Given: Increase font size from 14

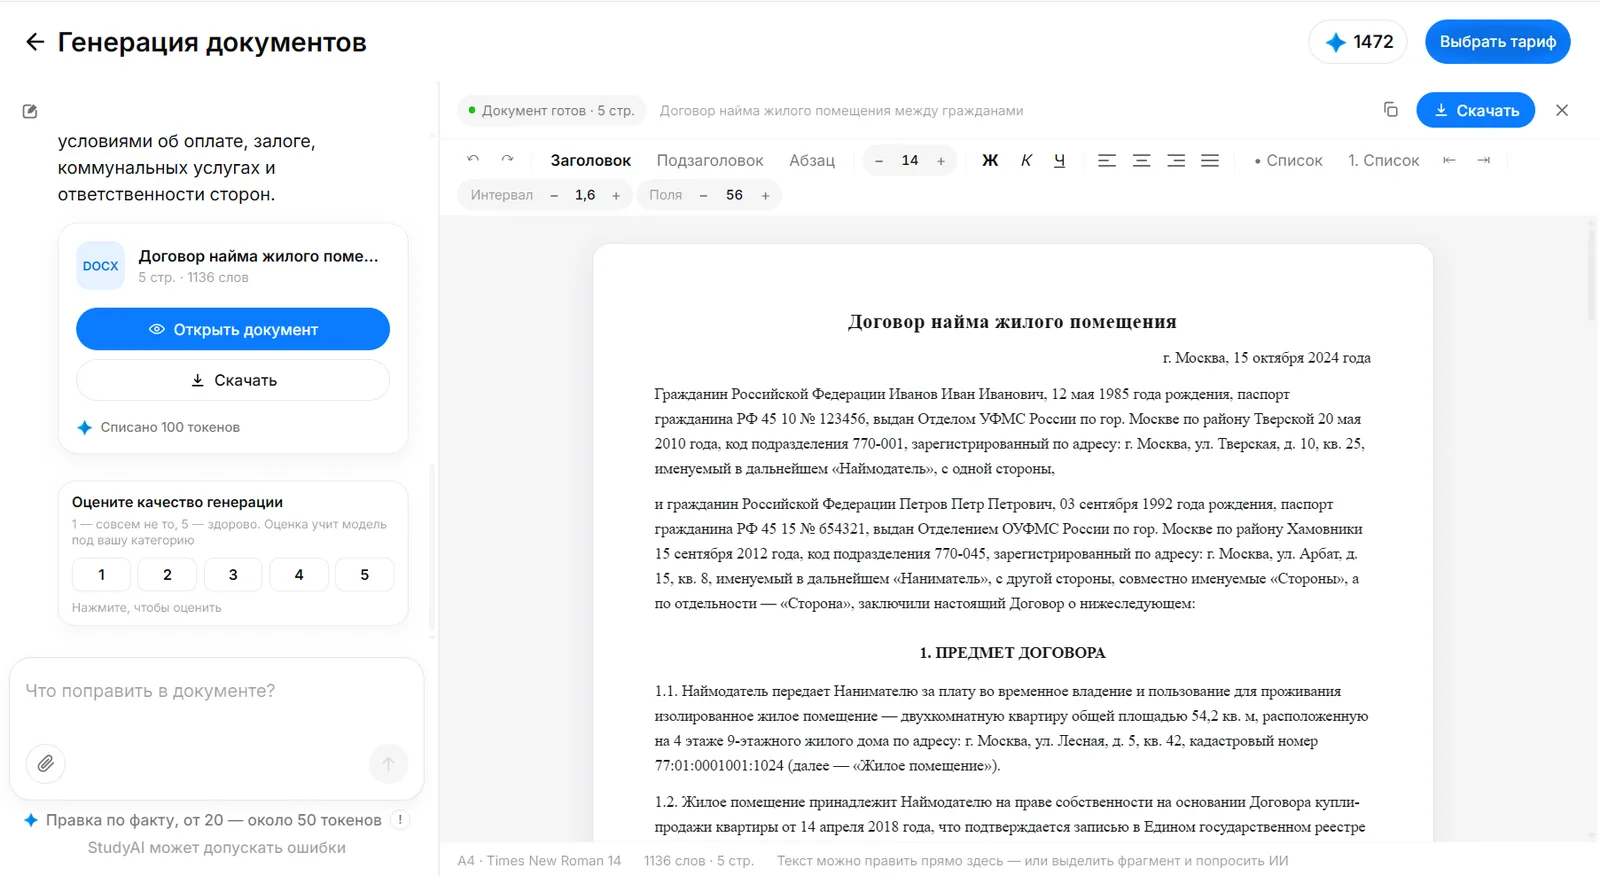Looking at the screenshot, I should pyautogui.click(x=941, y=160).
